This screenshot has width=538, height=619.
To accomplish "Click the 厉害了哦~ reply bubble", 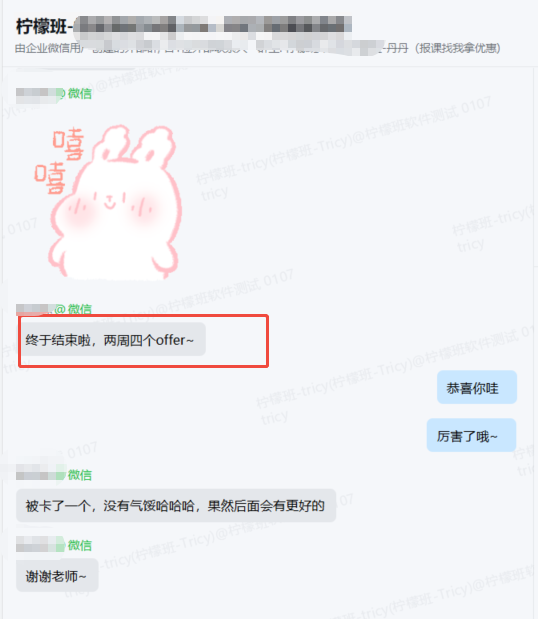I will (471, 435).
